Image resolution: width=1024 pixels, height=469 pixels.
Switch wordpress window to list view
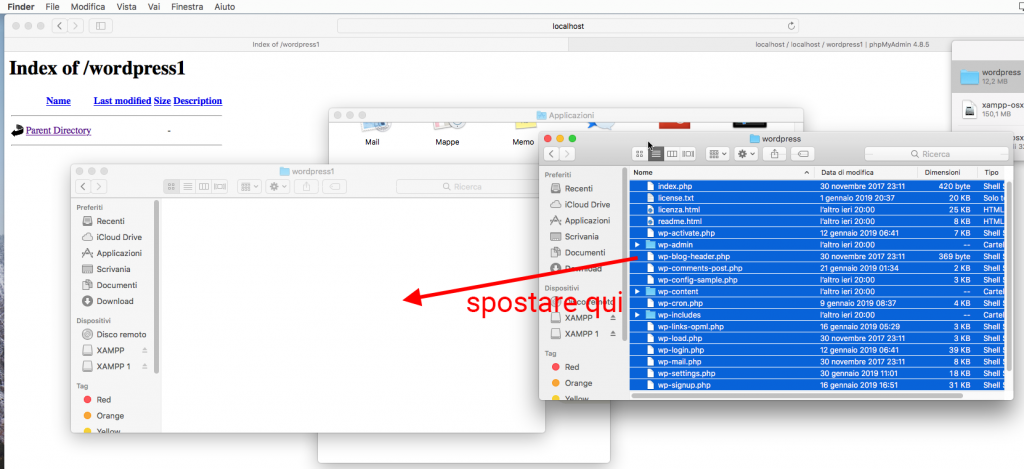pyautogui.click(x=656, y=154)
